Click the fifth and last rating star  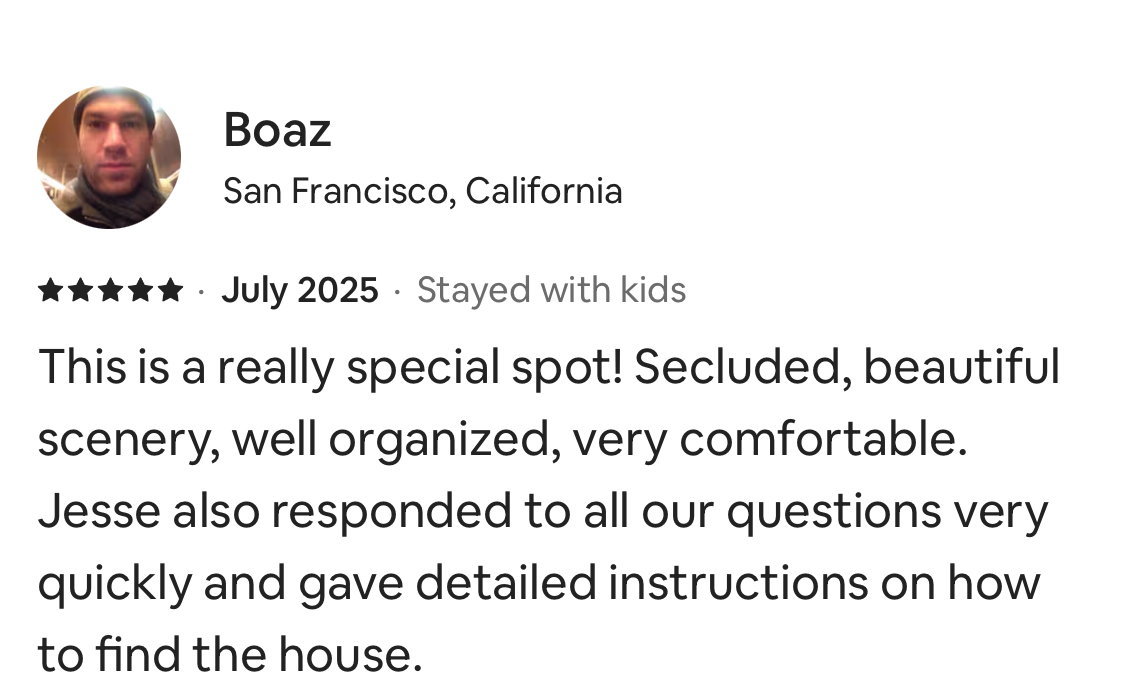pos(171,291)
